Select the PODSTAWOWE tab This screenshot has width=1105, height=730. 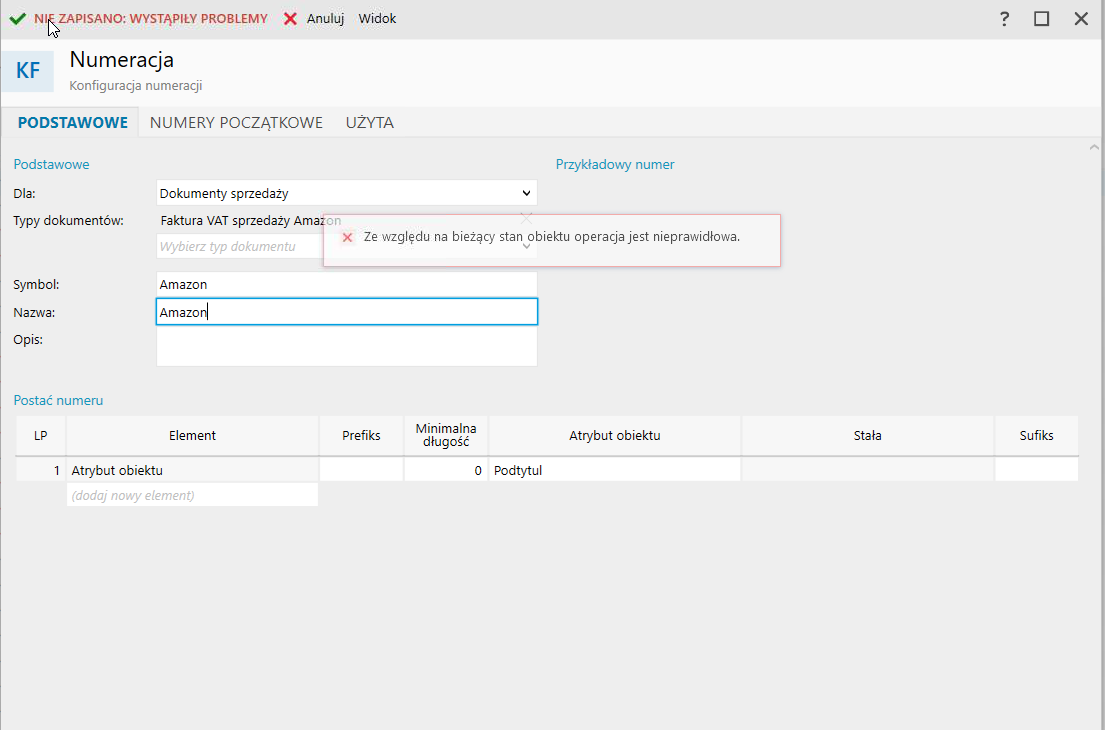click(x=73, y=123)
